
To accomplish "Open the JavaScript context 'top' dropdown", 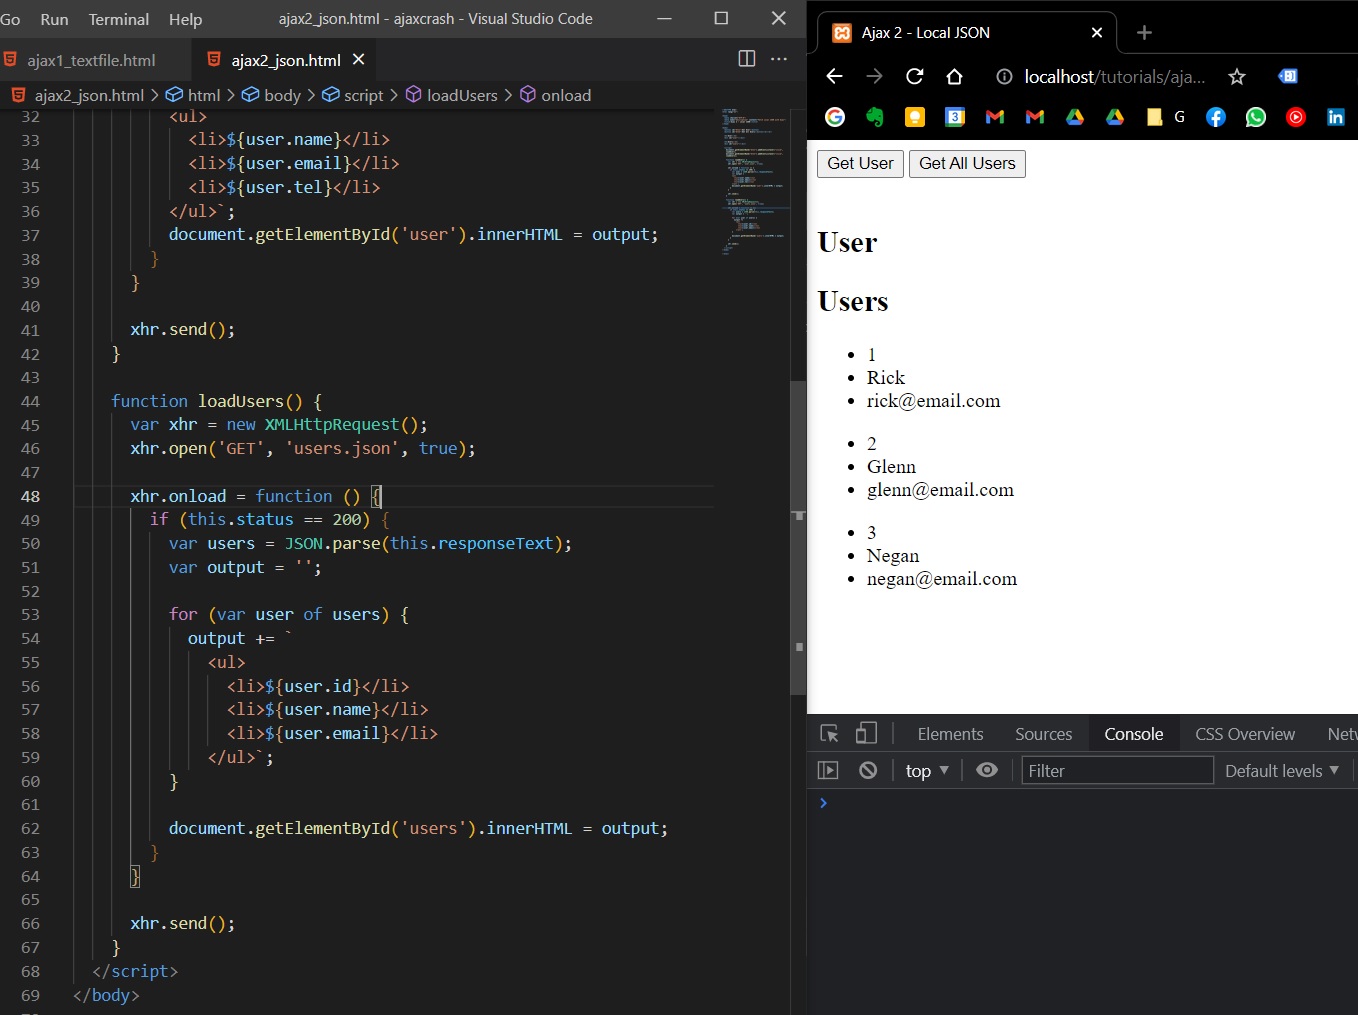I will 927,771.
